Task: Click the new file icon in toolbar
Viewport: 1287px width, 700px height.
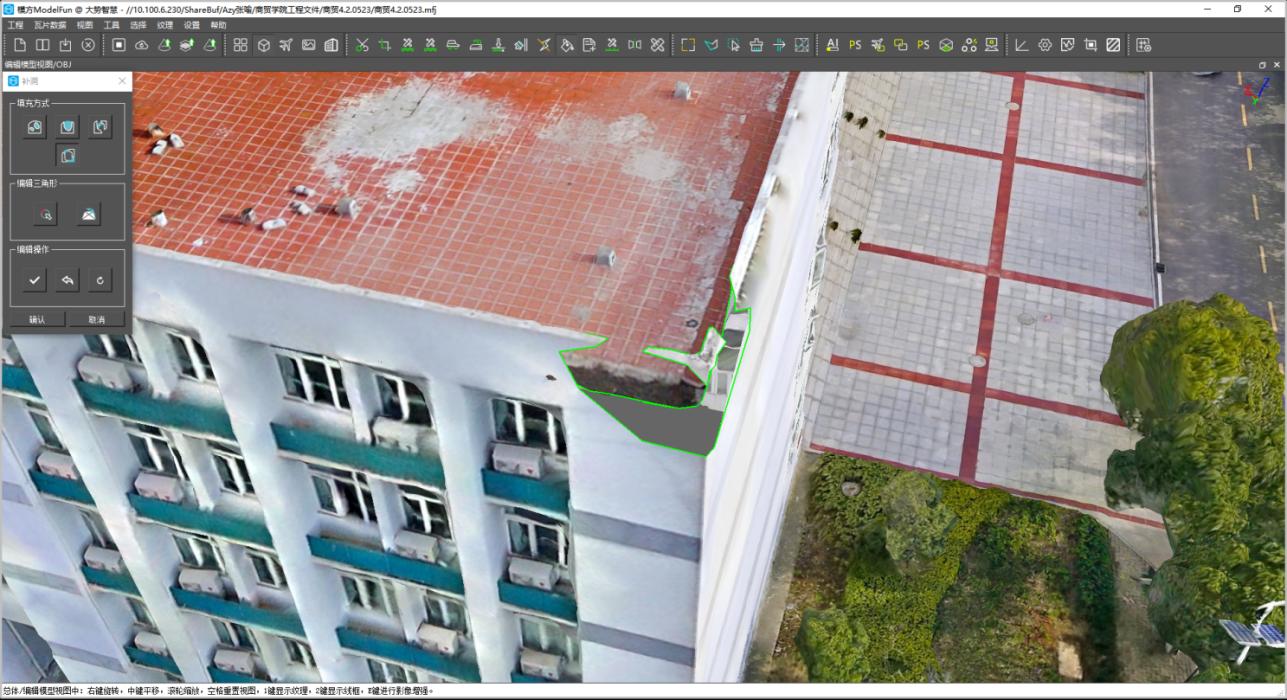Action: 20,45
